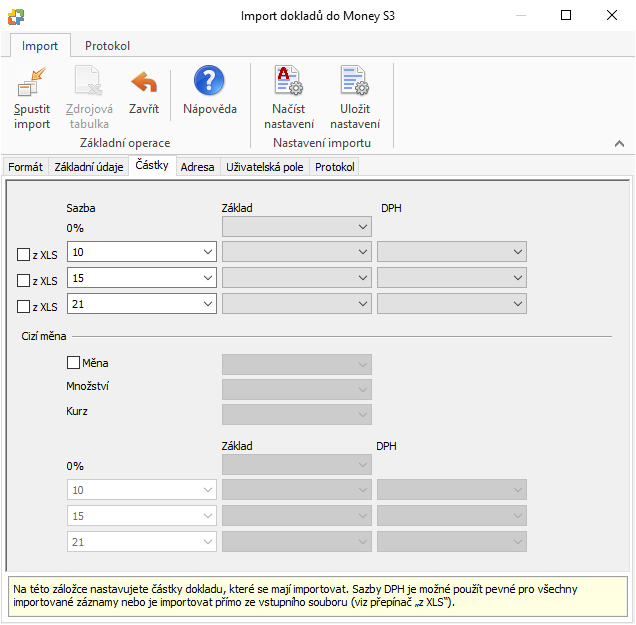
Task: Open the Kurz dropdown
Action: (x=297, y=415)
